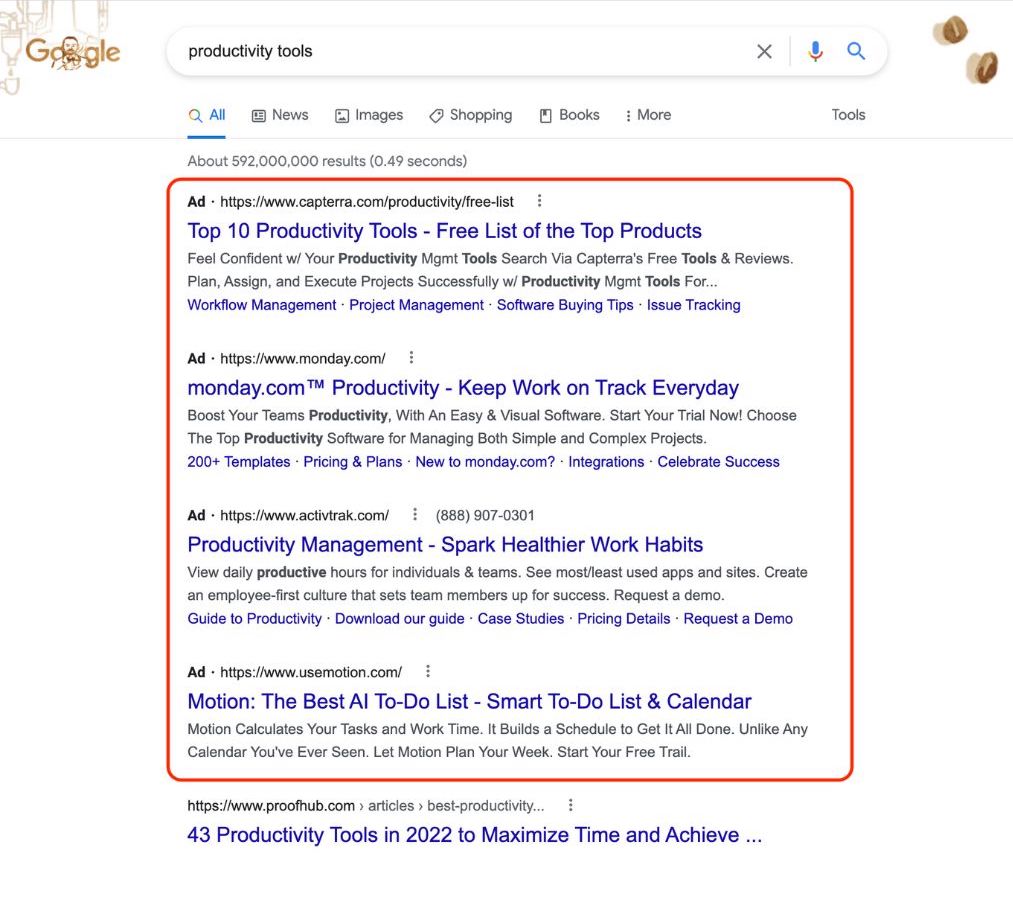Open the three-dot menu on the usemotion.com ad

pyautogui.click(x=427, y=671)
